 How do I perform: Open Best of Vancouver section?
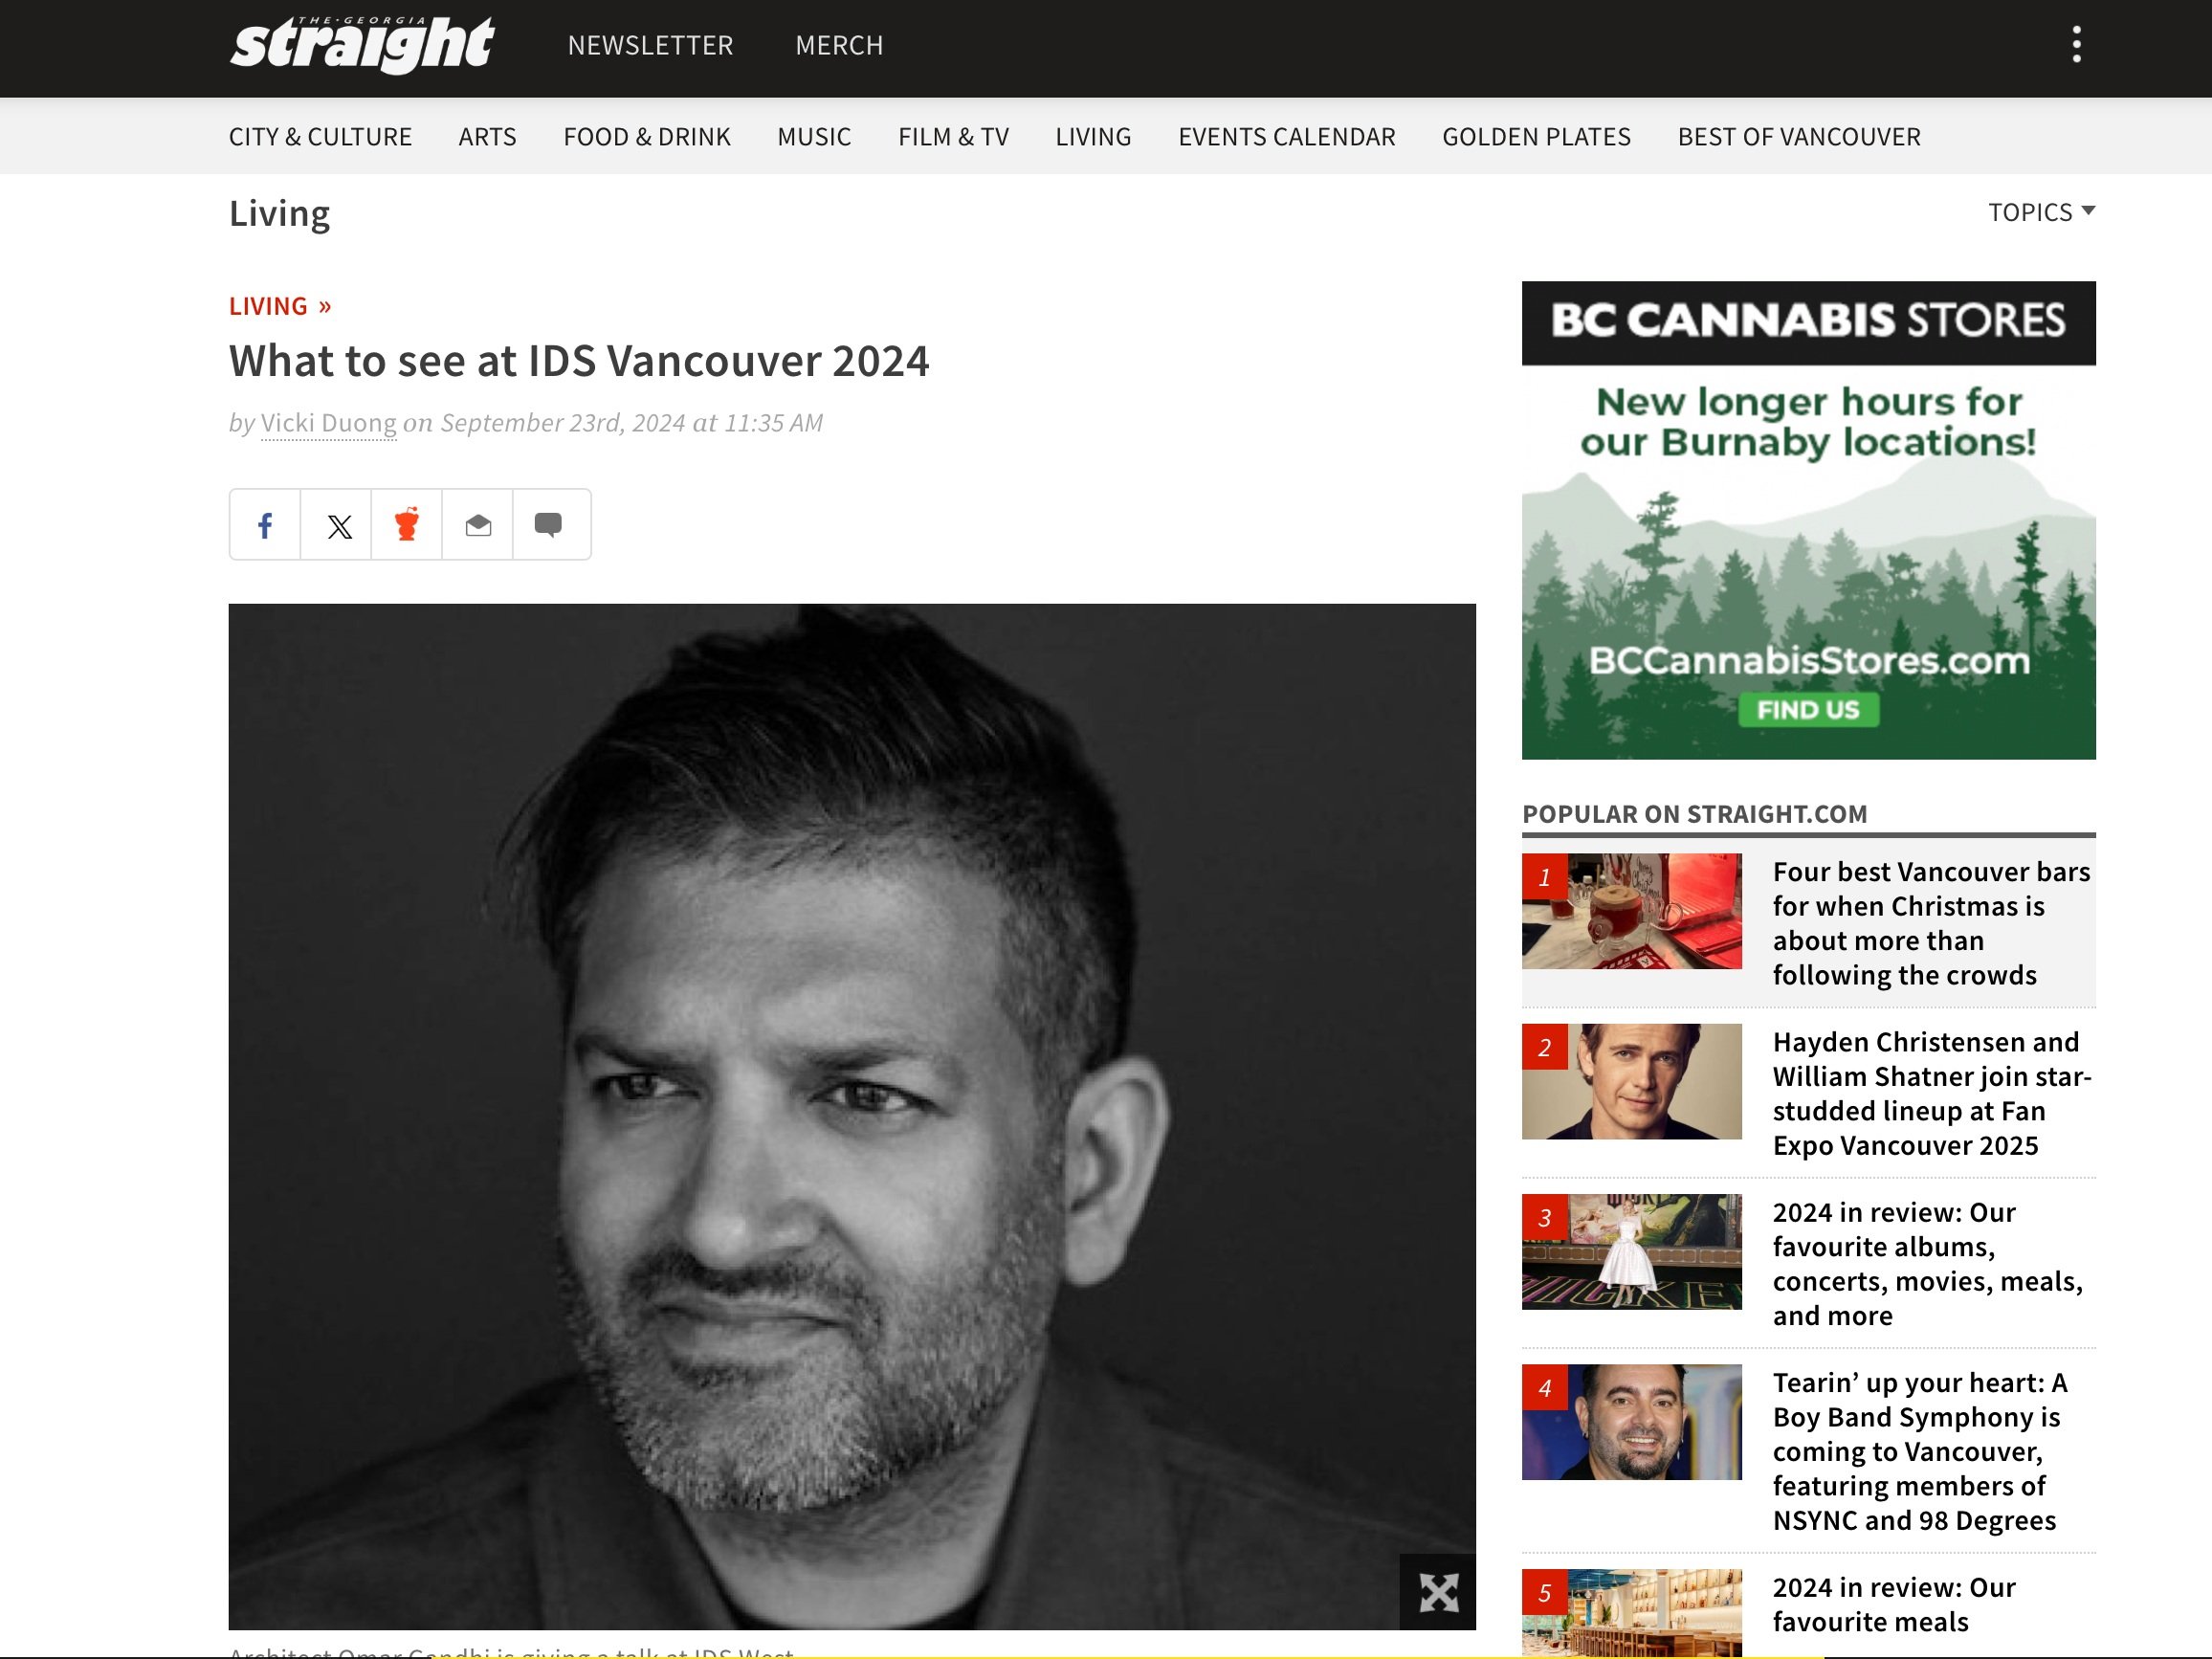point(1799,136)
